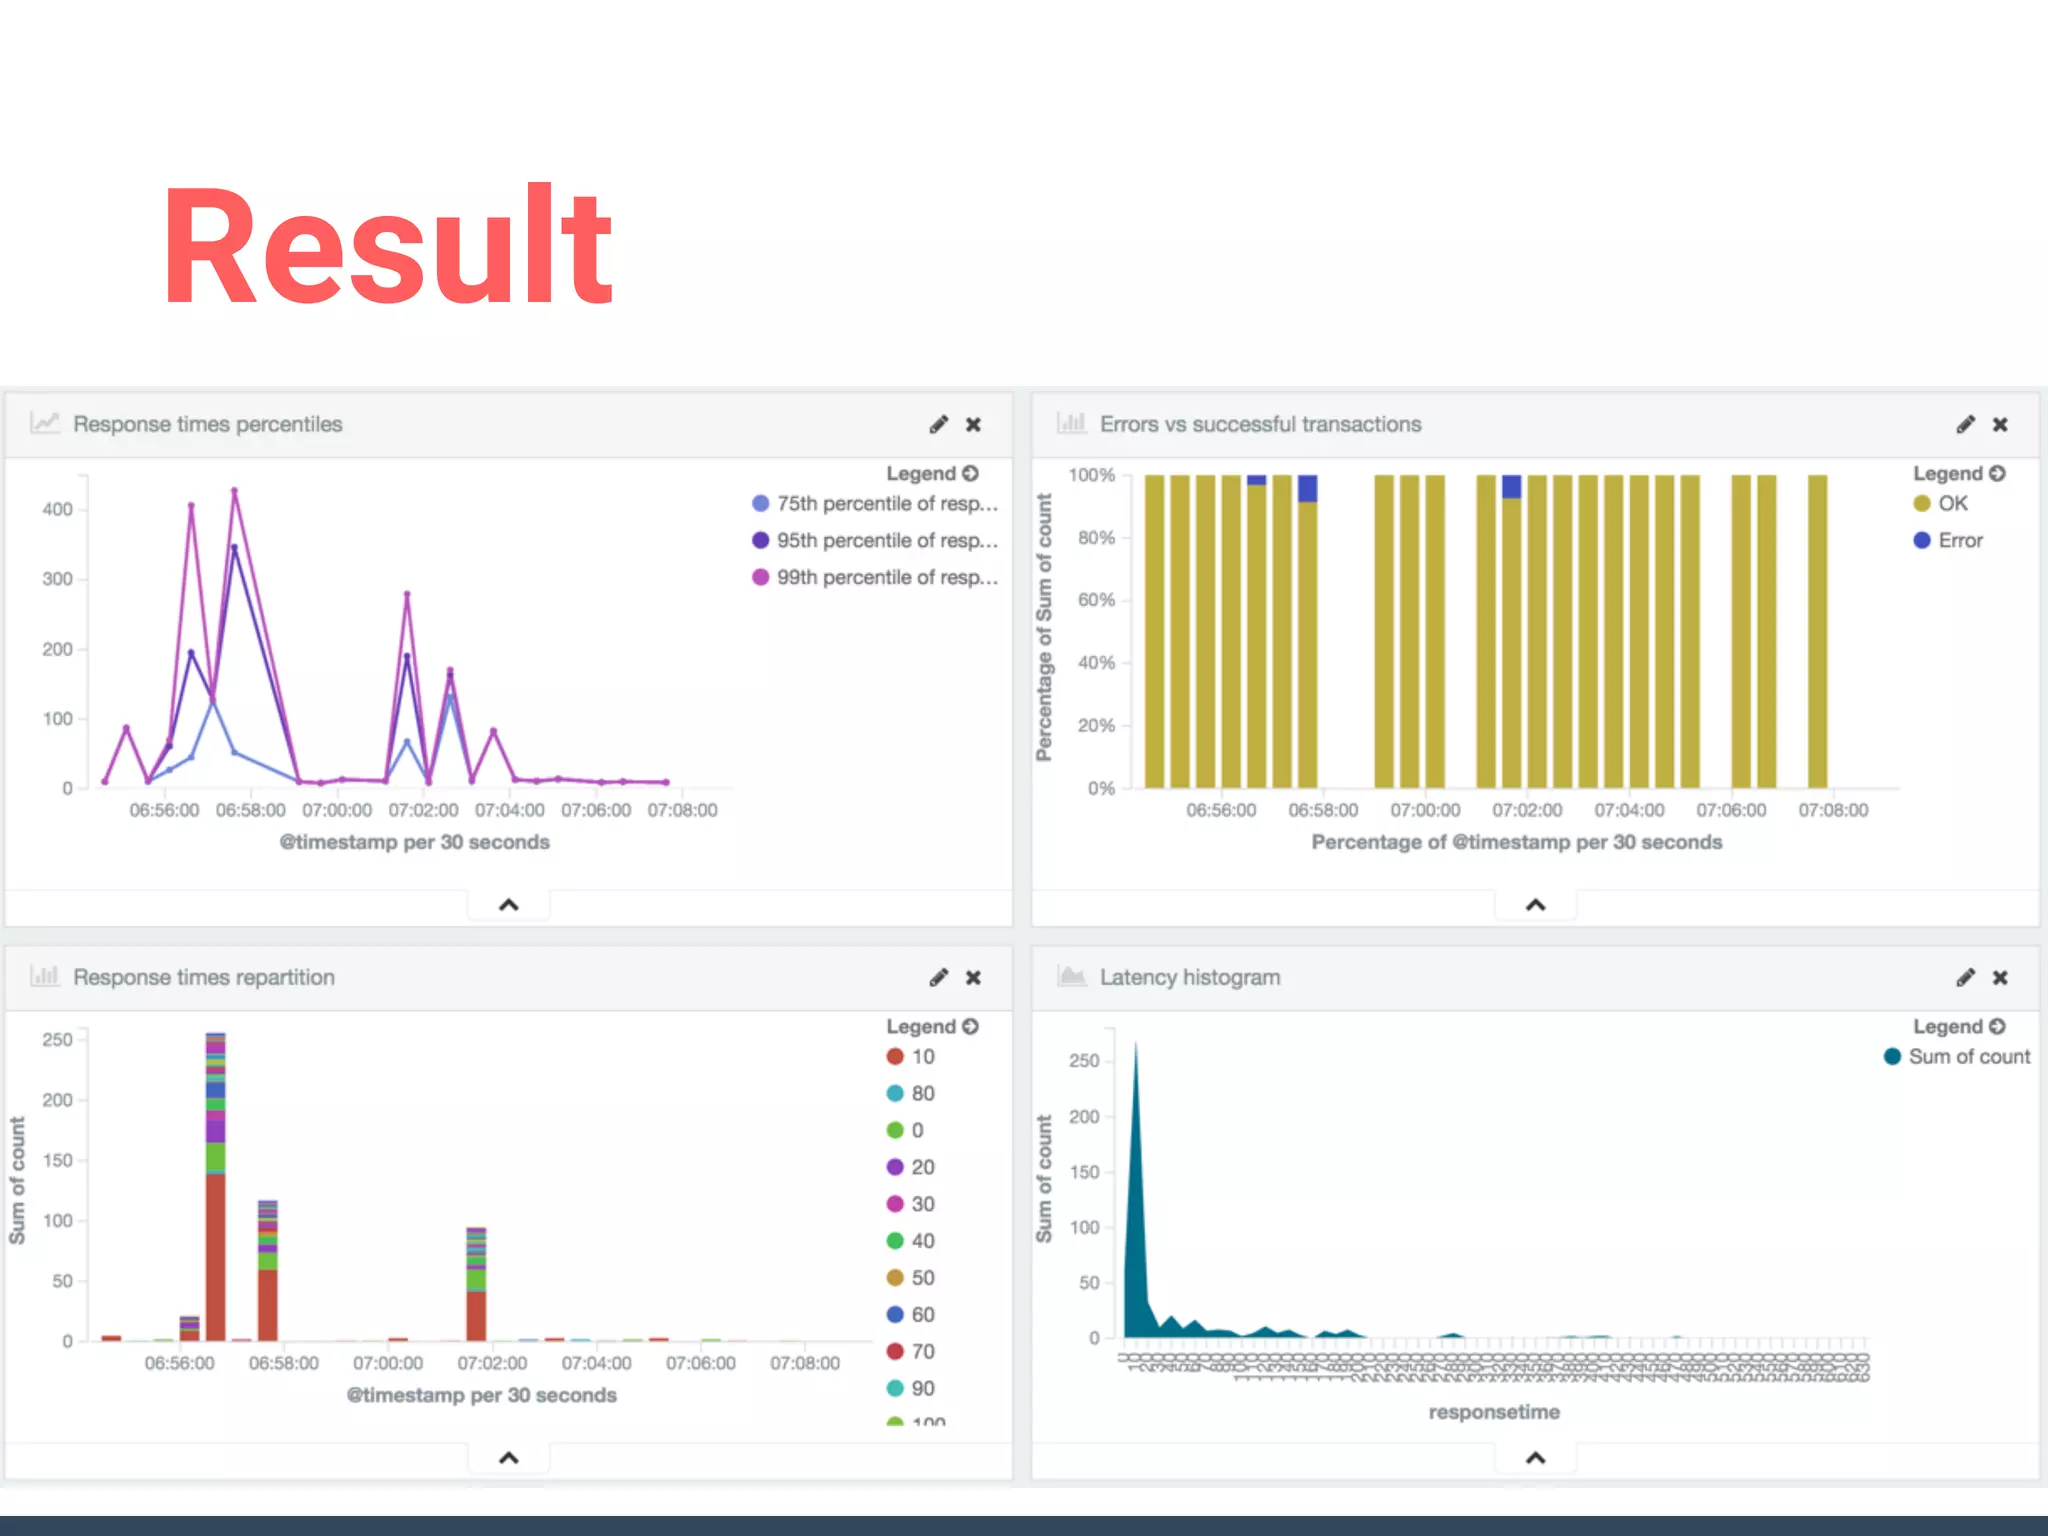Viewport: 2048px width, 1536px height.
Task: Remove the Response times percentiles panel
Action: tap(973, 424)
